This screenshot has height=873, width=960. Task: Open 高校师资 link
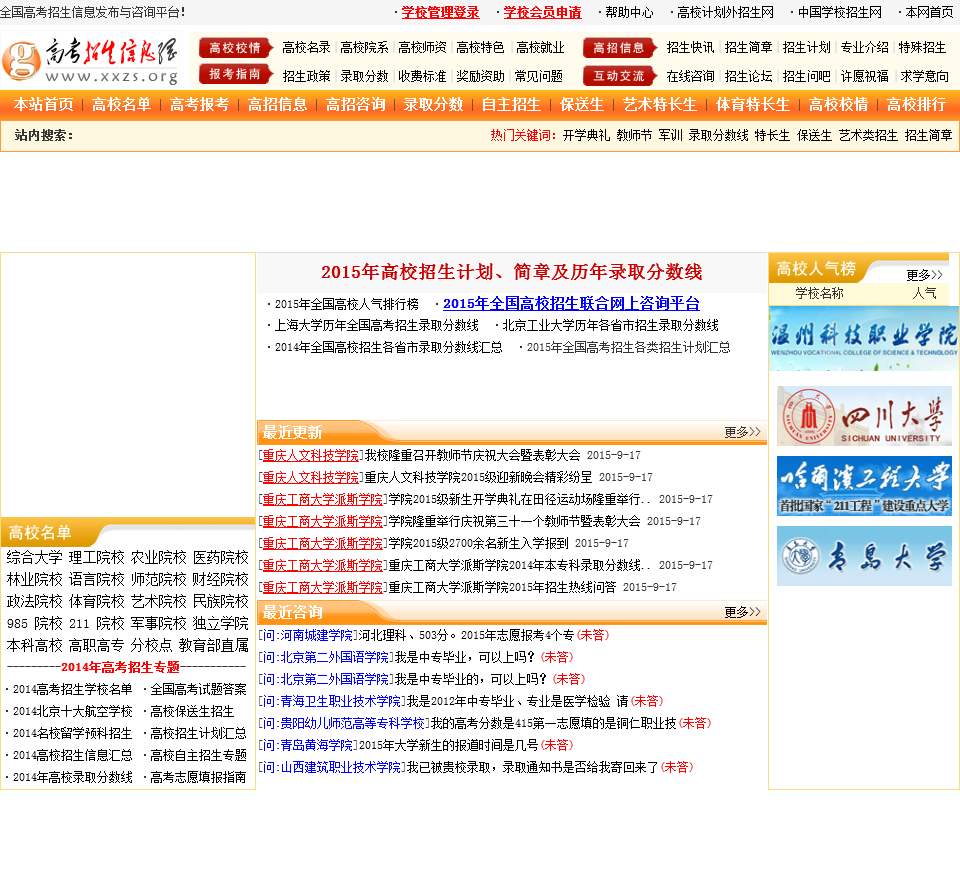(422, 48)
